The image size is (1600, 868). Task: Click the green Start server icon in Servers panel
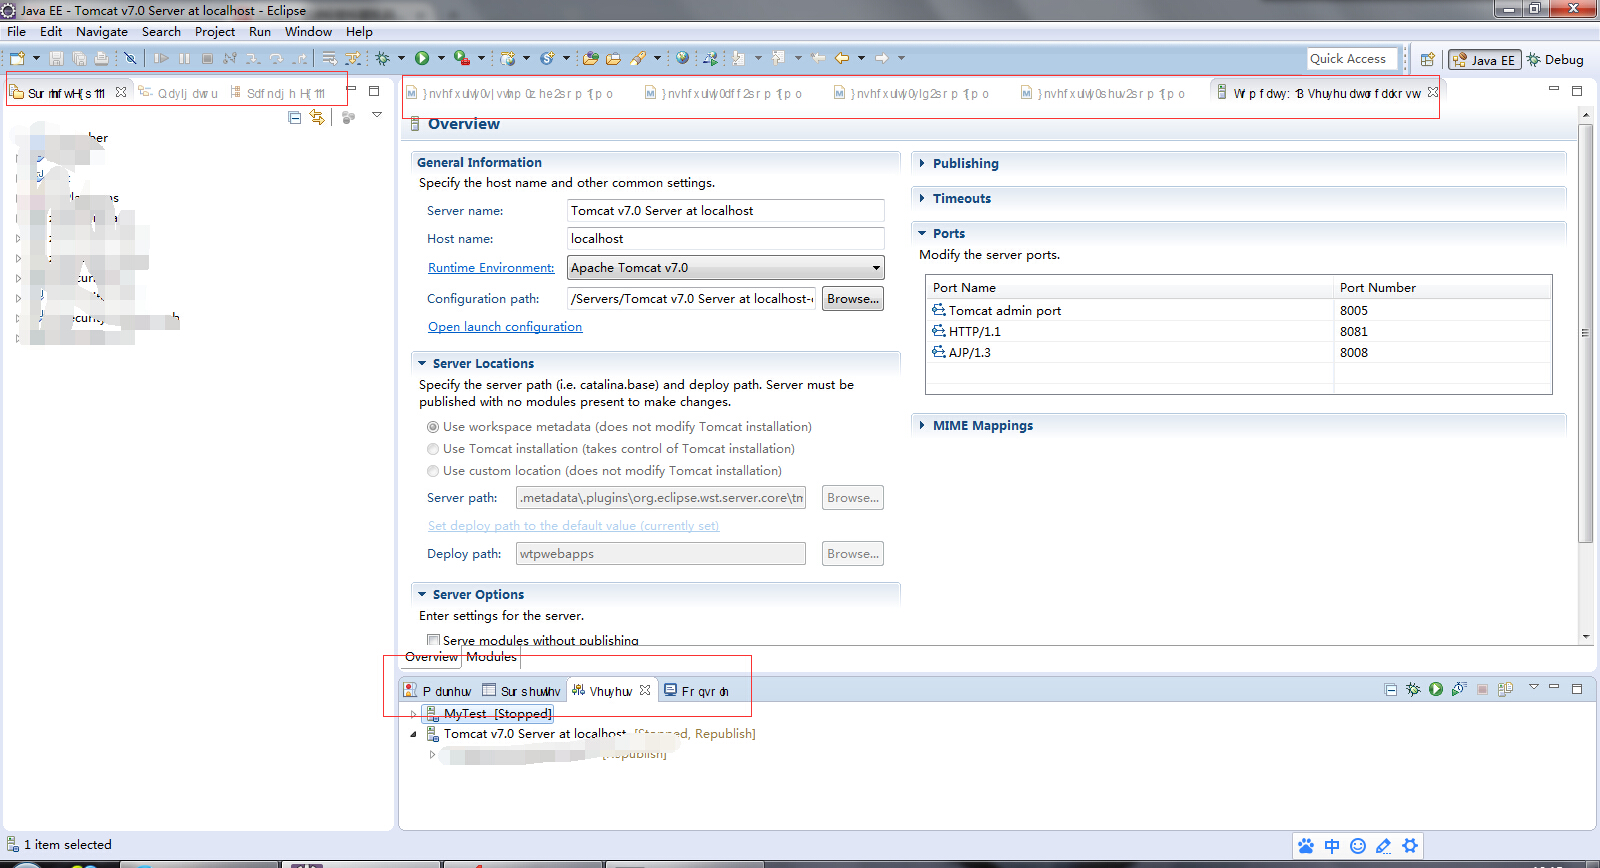1436,689
